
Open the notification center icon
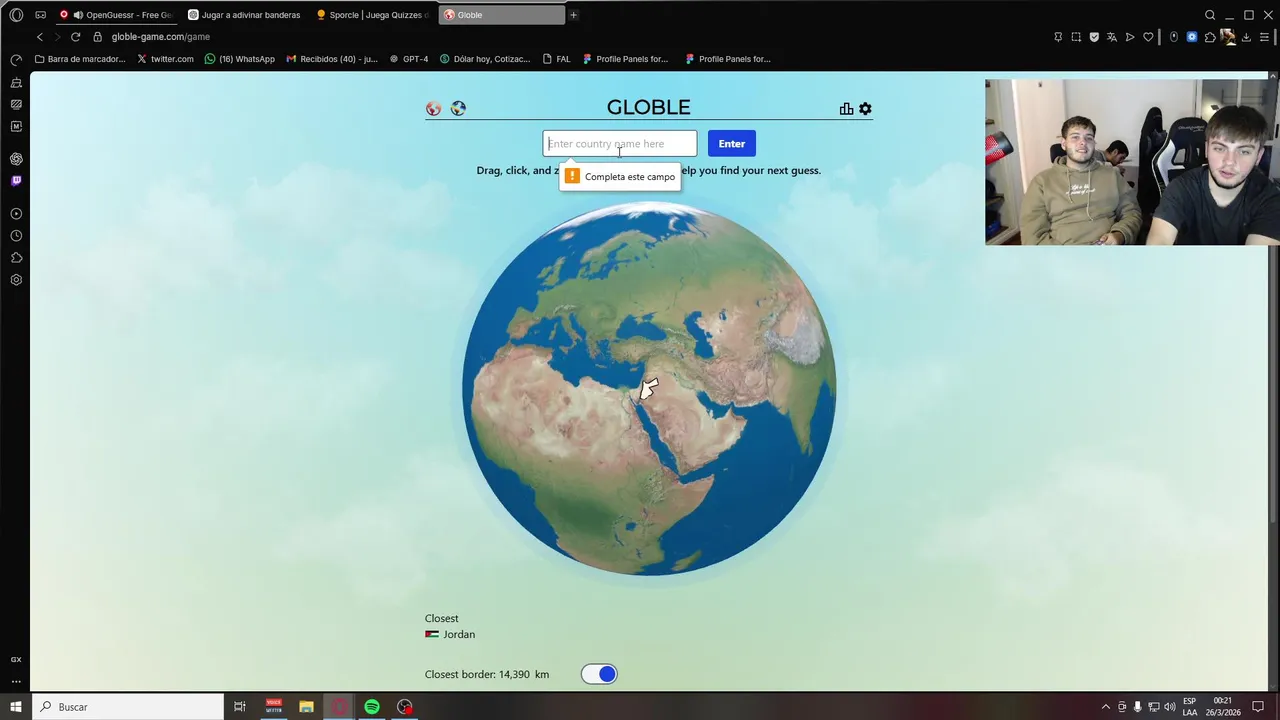1258,707
